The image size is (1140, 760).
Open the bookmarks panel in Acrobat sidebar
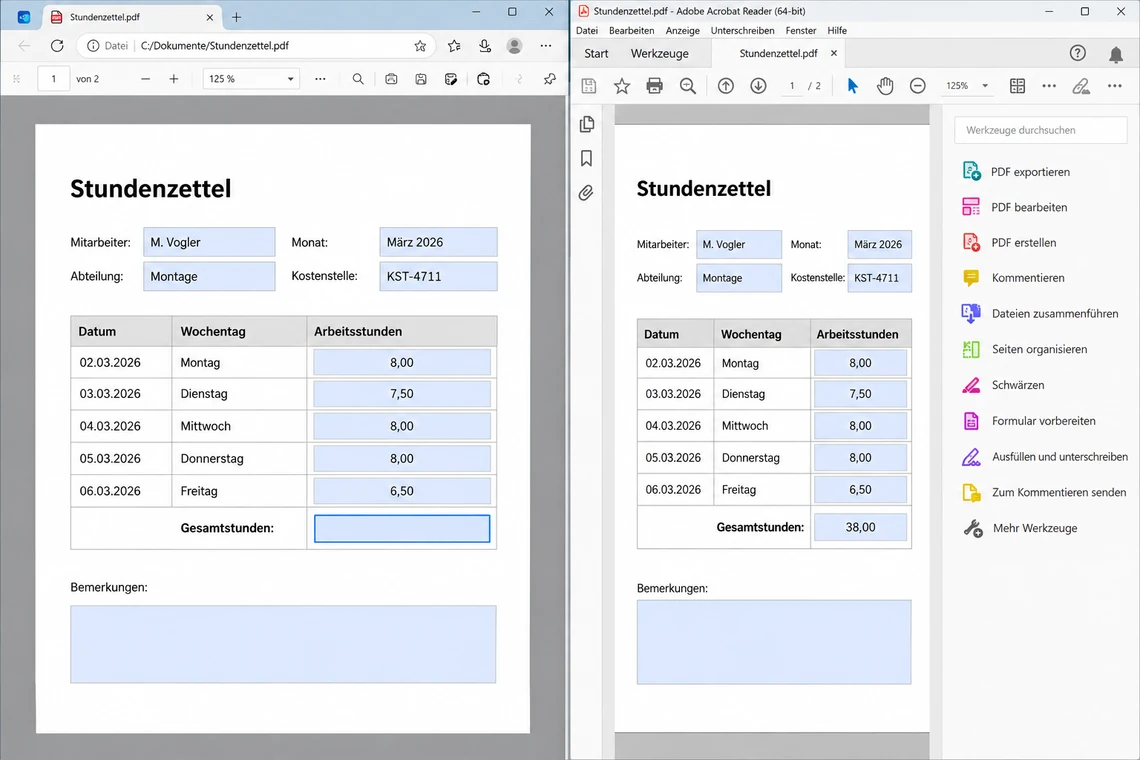coord(587,159)
